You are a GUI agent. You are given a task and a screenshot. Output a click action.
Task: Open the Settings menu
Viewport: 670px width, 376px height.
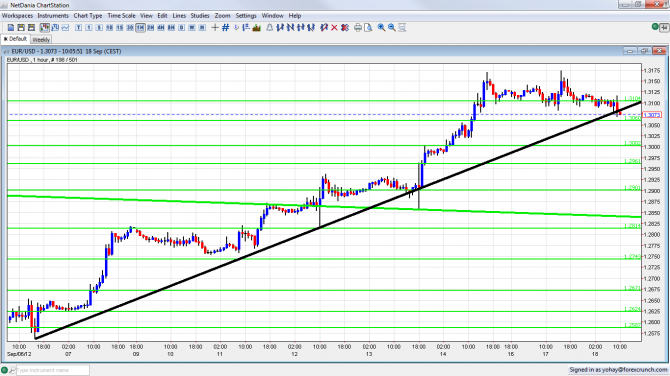246,15
